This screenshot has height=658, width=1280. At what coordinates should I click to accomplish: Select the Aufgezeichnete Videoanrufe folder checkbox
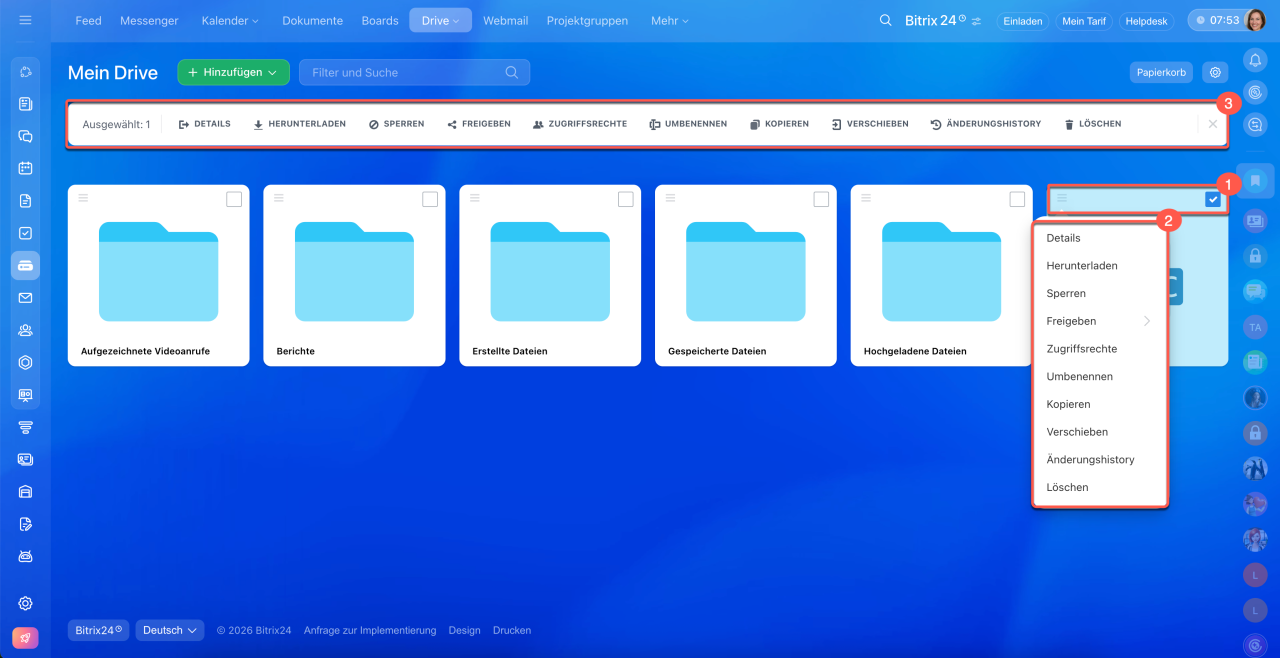[234, 199]
